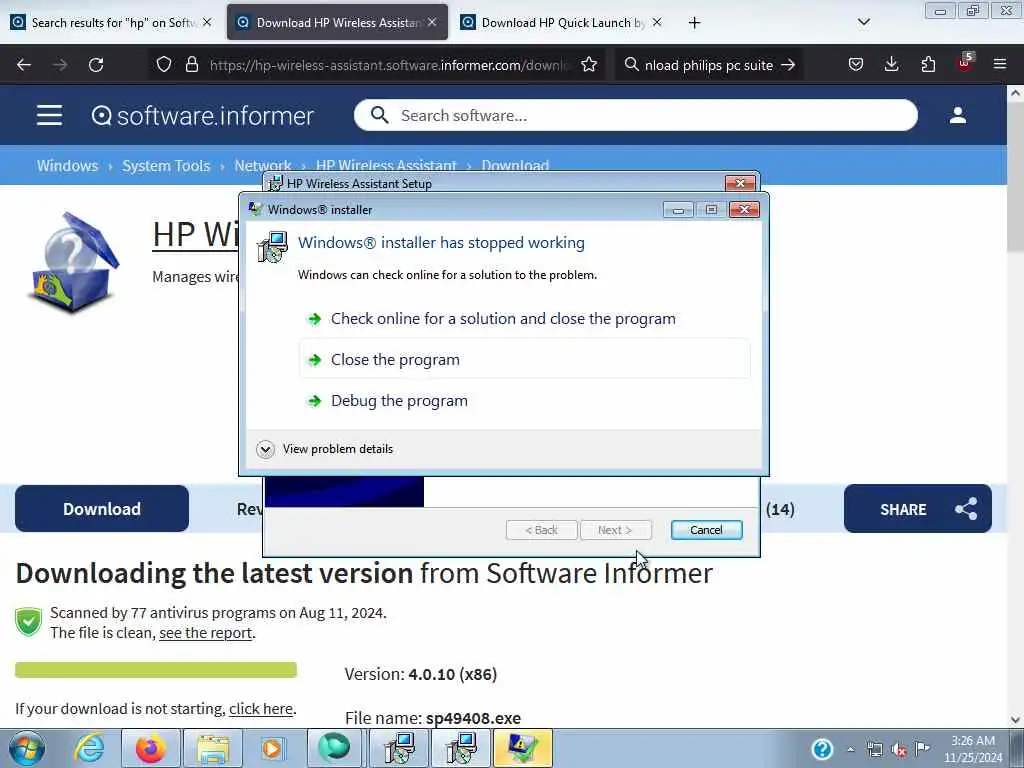The height and width of the screenshot is (768, 1024).
Task: Close the HP Wireless Assistant Setup window
Action: pos(740,183)
